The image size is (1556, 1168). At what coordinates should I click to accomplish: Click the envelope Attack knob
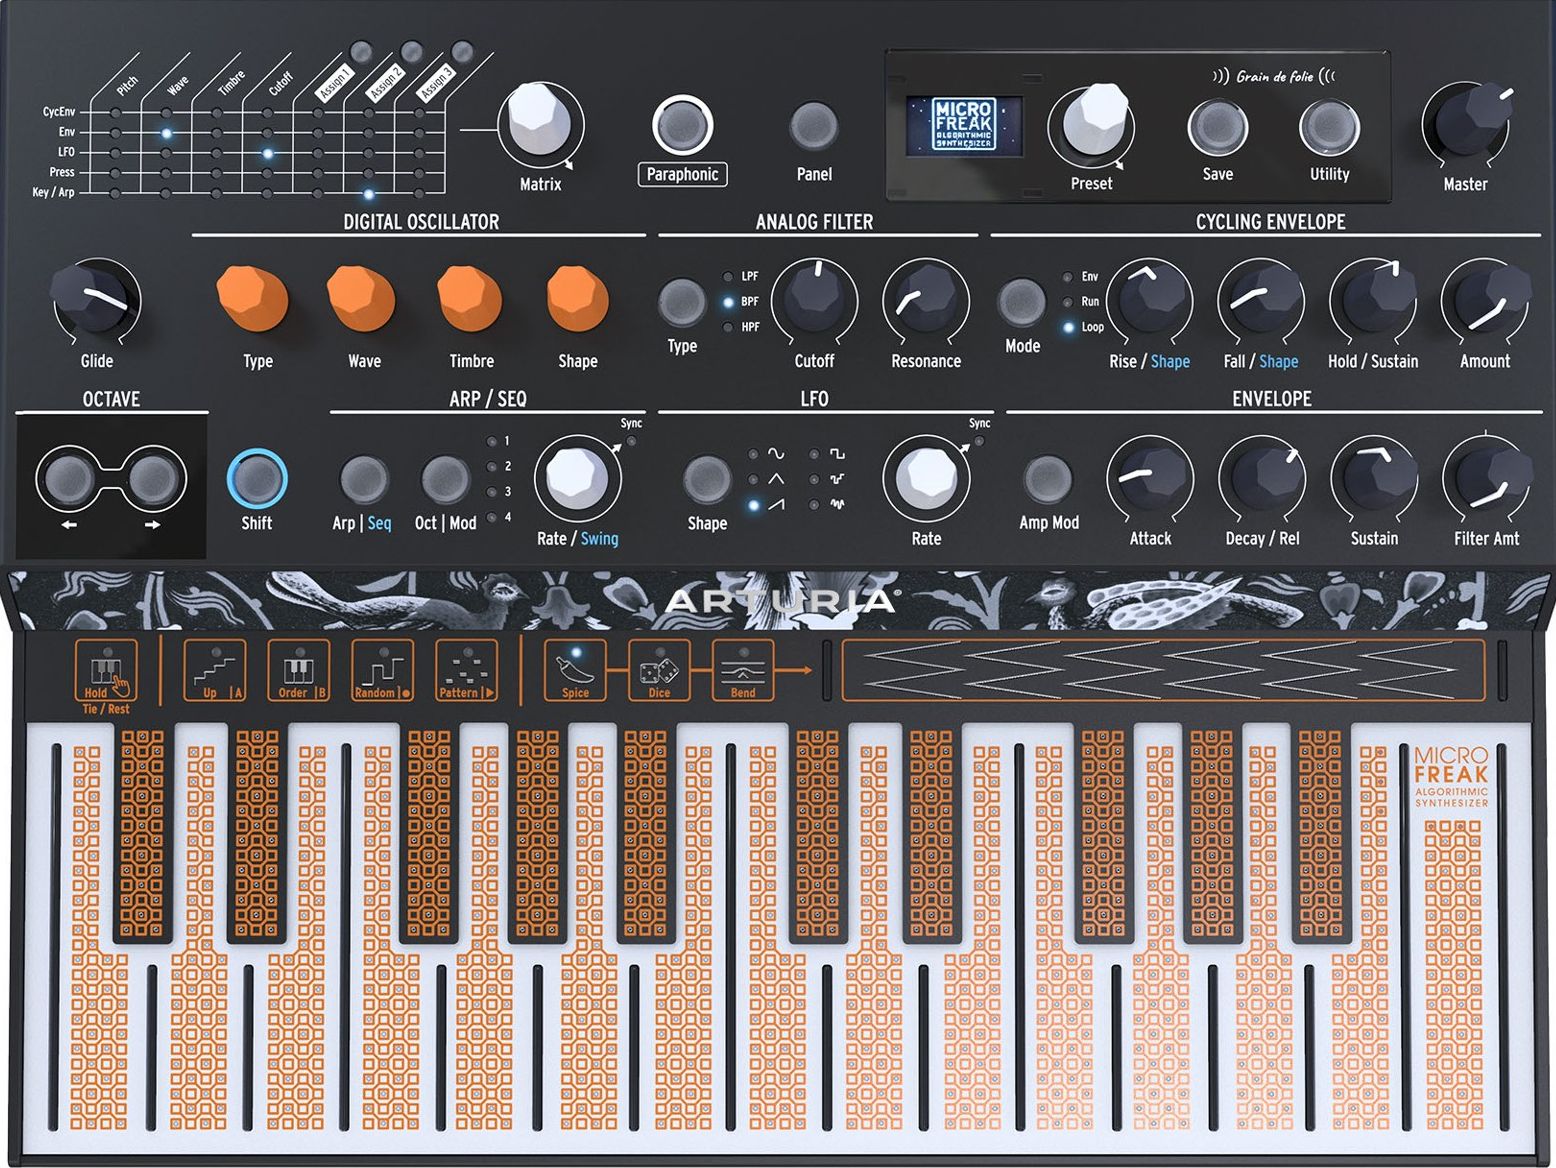[x=1150, y=478]
